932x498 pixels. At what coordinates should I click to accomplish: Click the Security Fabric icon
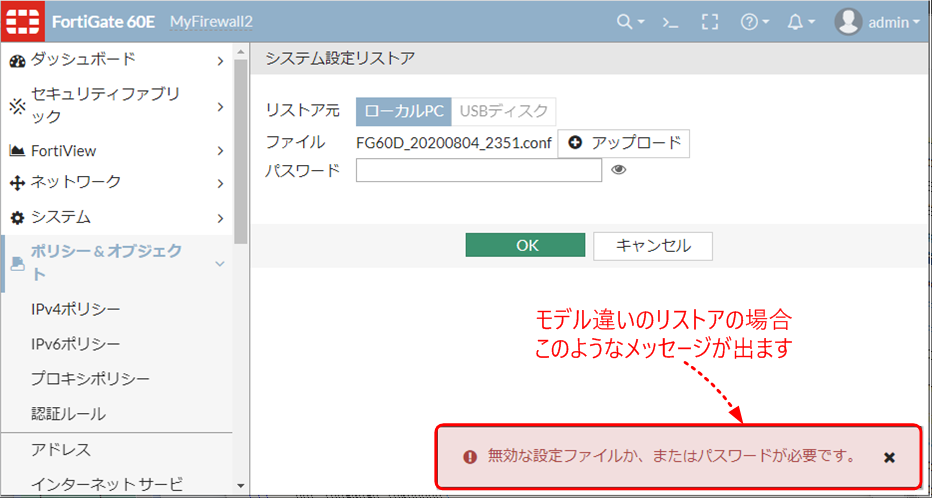(x=17, y=106)
